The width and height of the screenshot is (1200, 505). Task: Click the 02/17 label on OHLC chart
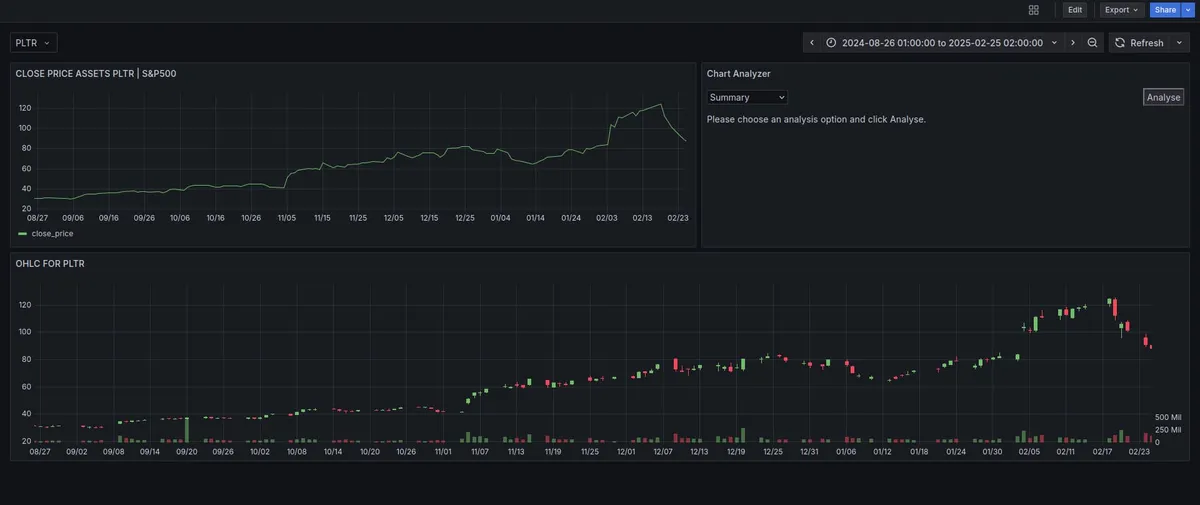tap(1102, 451)
